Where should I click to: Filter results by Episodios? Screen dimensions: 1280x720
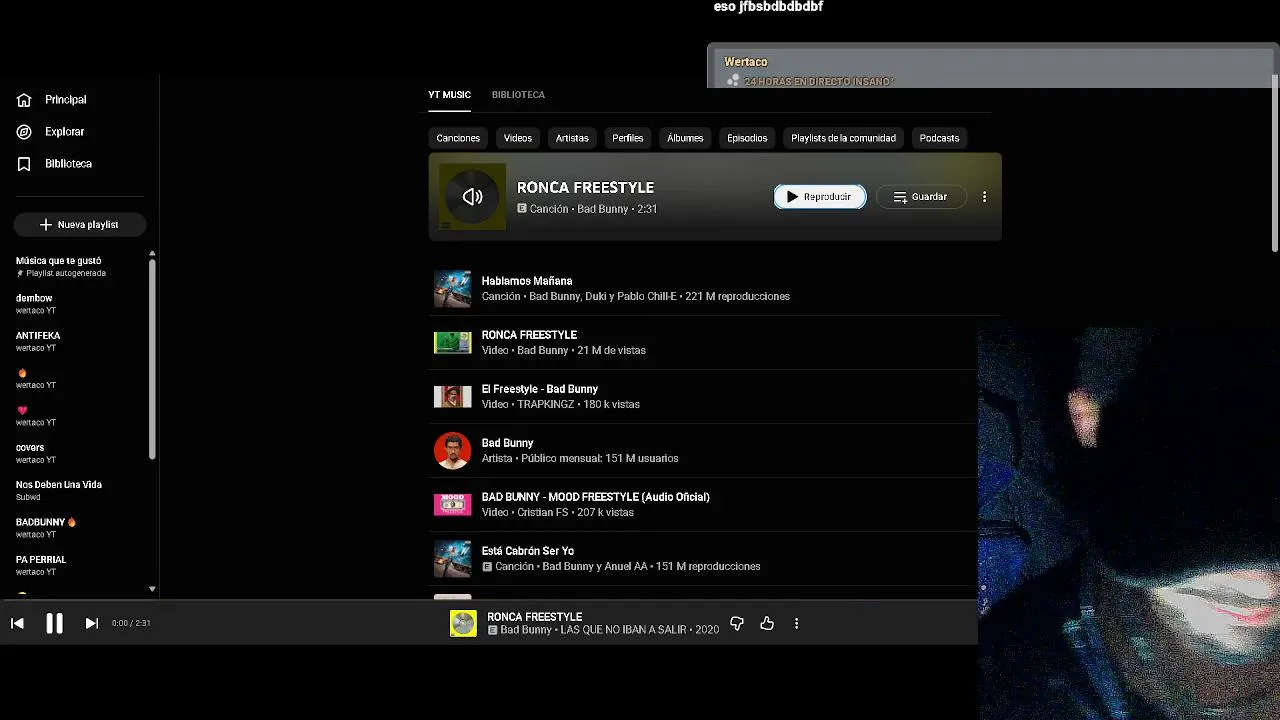coord(747,138)
